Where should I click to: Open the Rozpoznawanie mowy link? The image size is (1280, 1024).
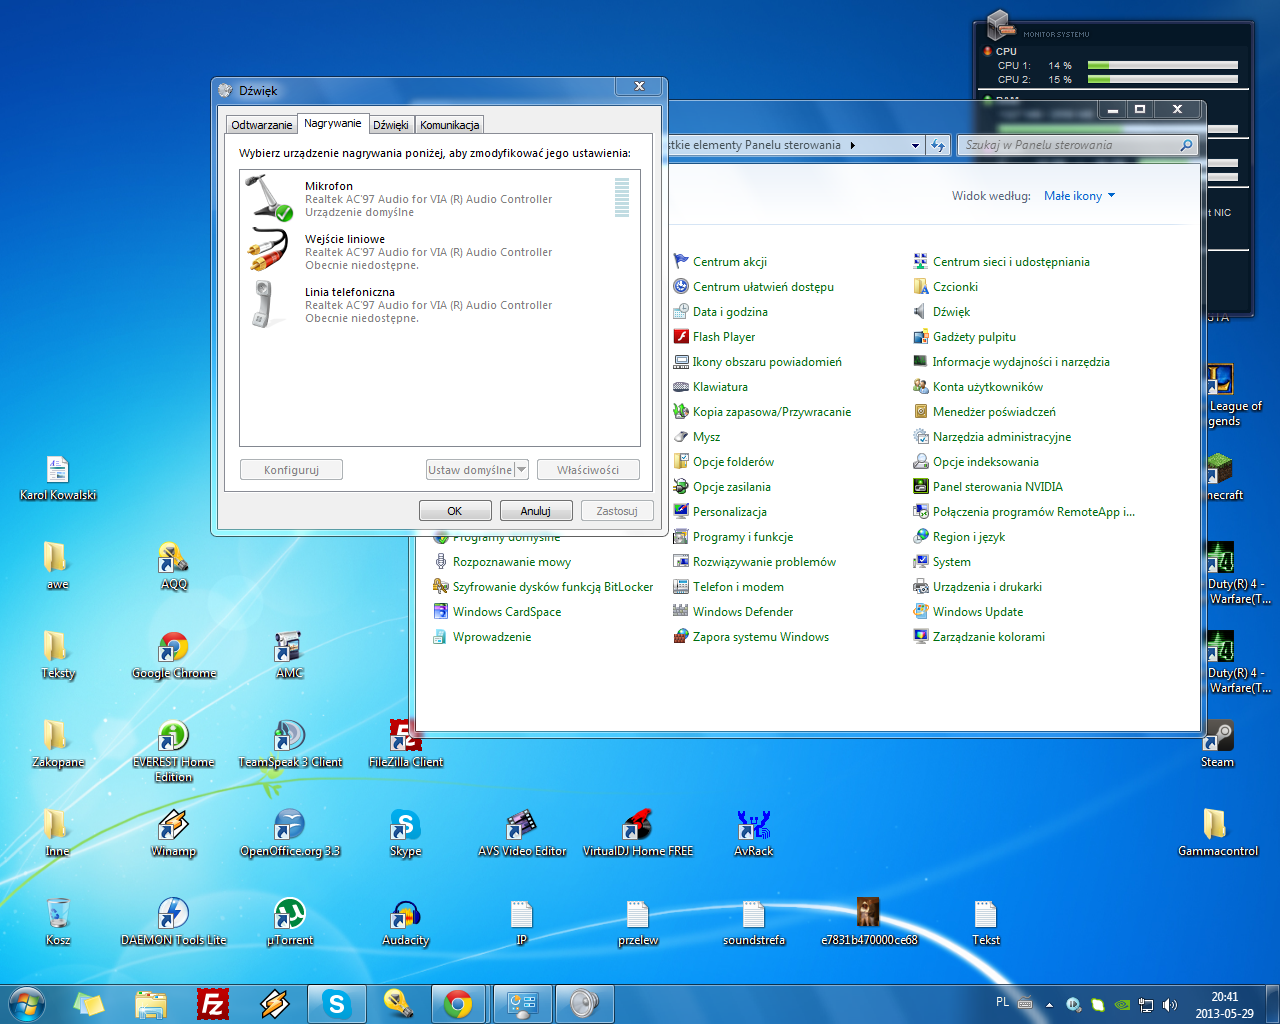512,561
